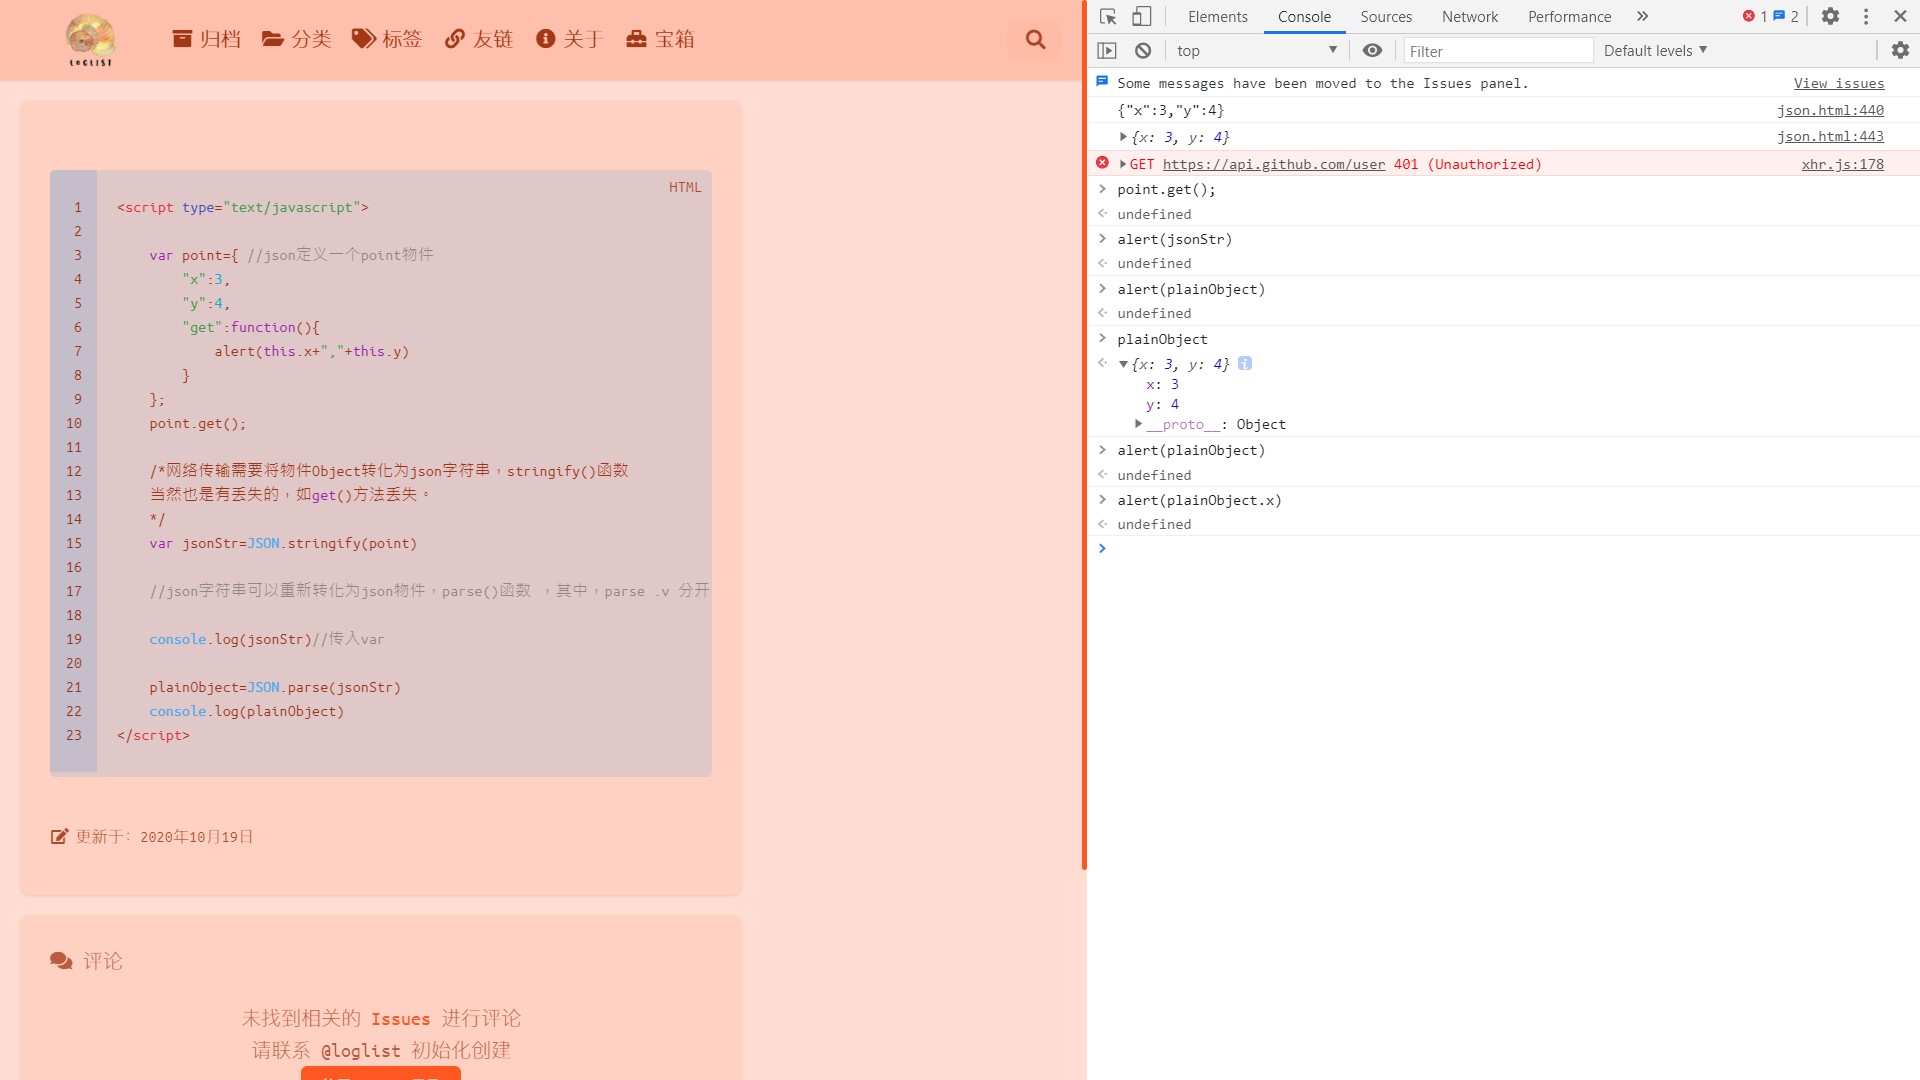Open api.github.com/user URL link
This screenshot has width=1920, height=1080.
[1273, 164]
